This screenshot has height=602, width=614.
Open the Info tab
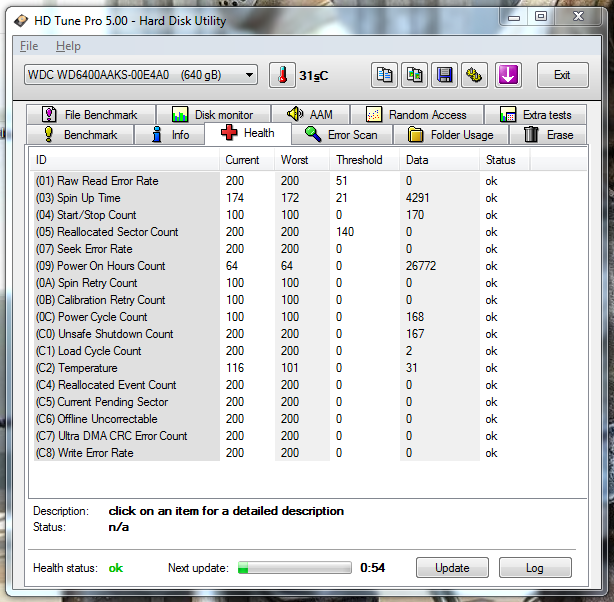click(170, 135)
